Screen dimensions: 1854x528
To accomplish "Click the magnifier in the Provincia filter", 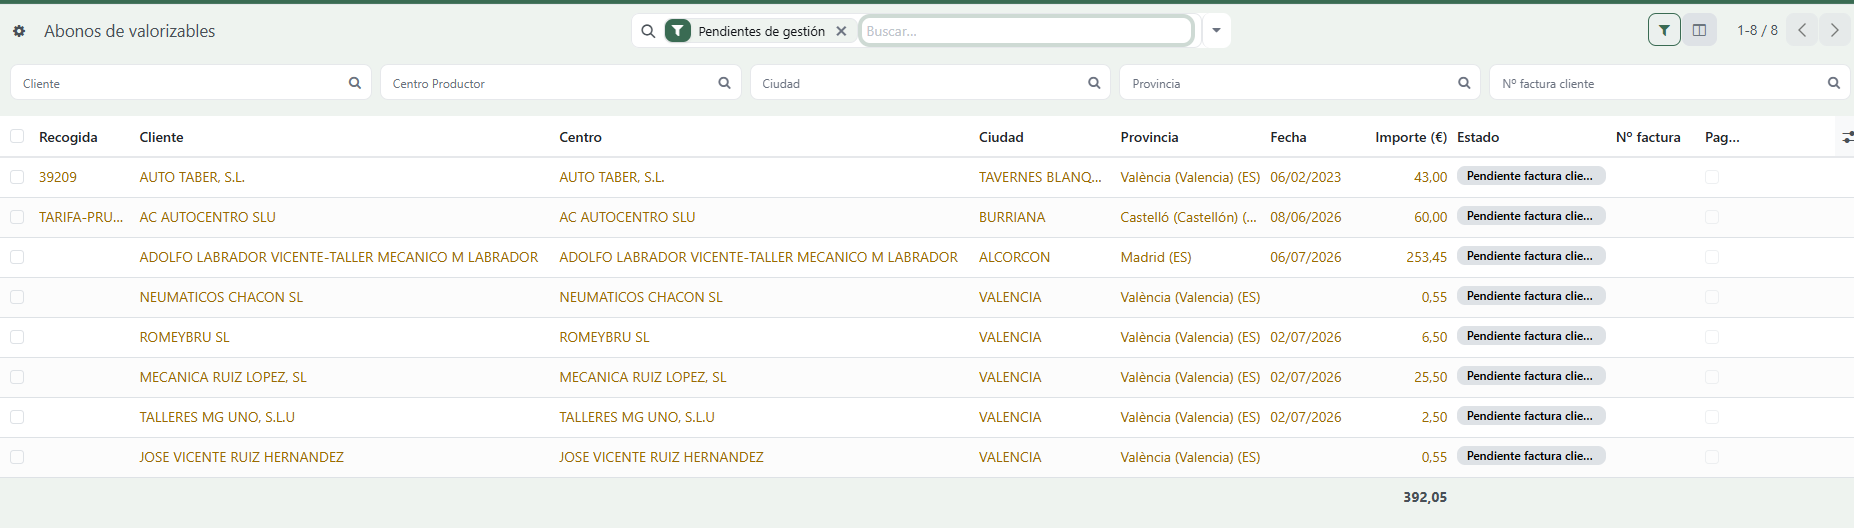I will click(x=1464, y=83).
